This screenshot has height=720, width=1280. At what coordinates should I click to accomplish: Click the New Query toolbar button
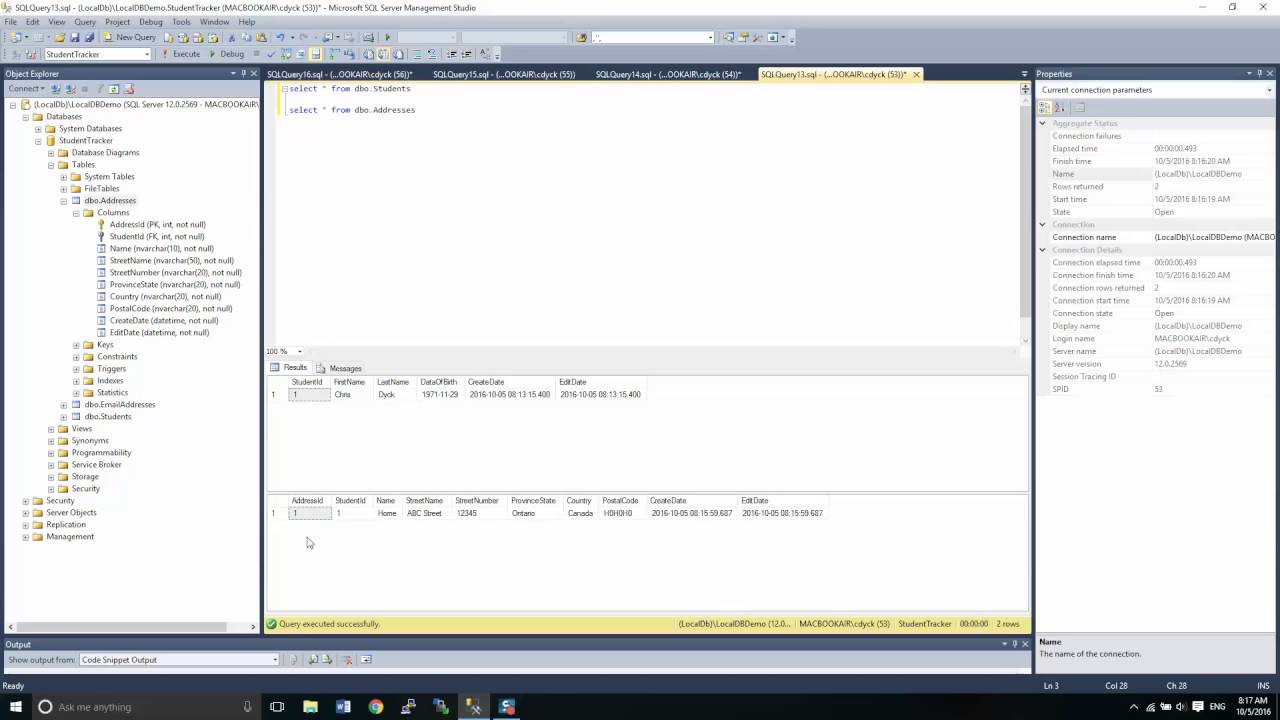tap(130, 37)
